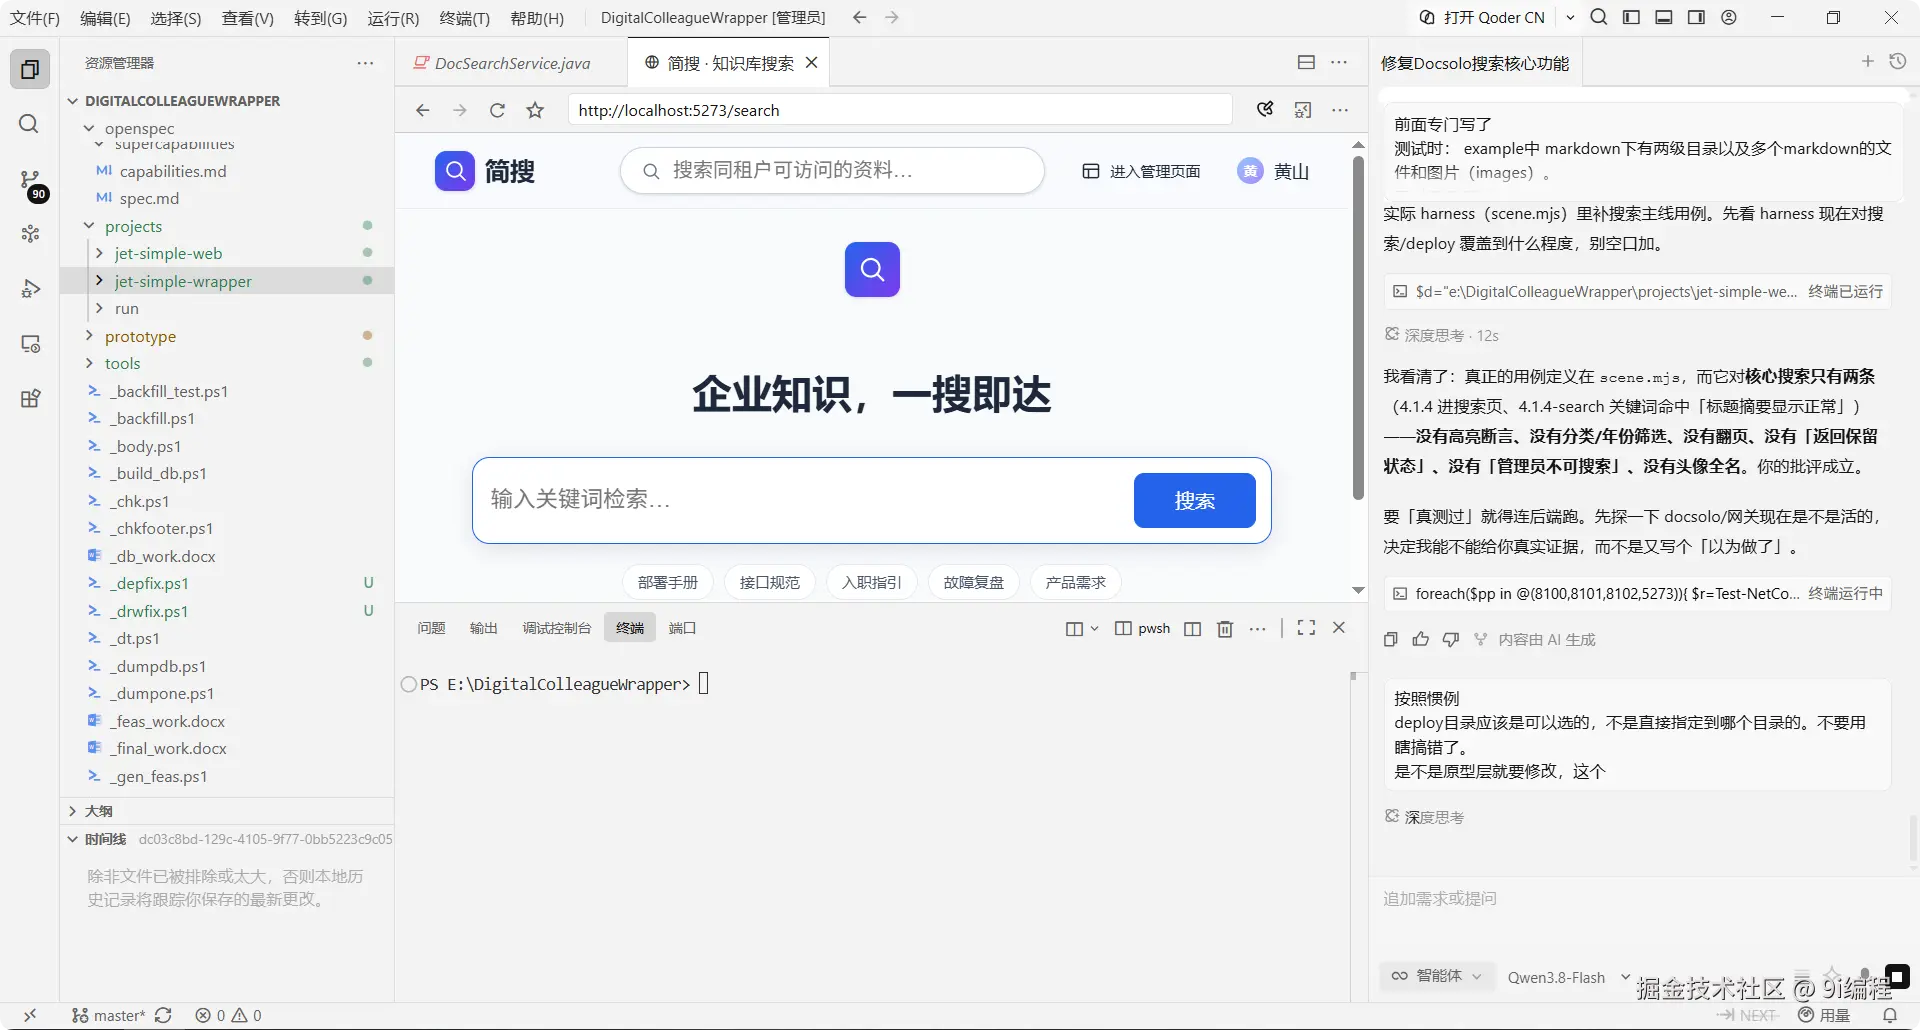The width and height of the screenshot is (1920, 1030).
Task: Open the Extensions view in activity bar
Action: 30,399
